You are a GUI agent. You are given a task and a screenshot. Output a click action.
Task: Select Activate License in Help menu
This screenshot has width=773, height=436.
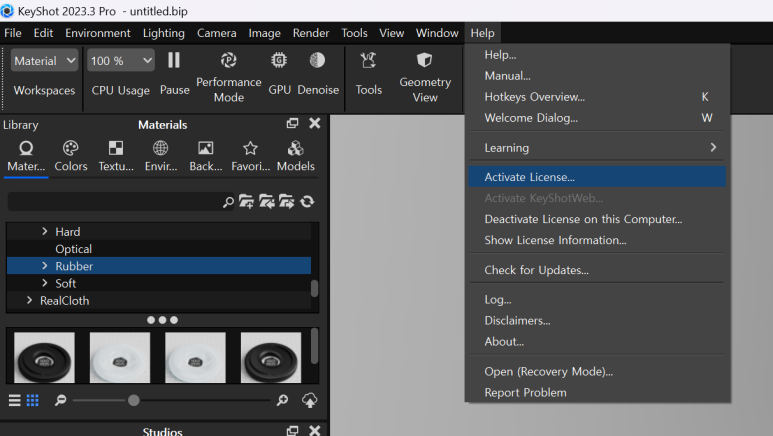point(529,177)
